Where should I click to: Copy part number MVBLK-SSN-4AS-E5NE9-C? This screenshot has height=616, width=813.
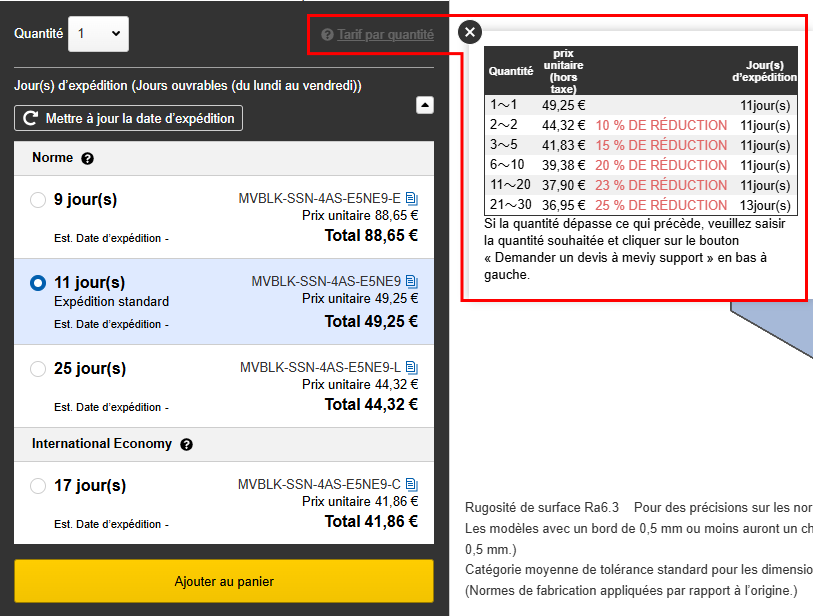click(412, 485)
